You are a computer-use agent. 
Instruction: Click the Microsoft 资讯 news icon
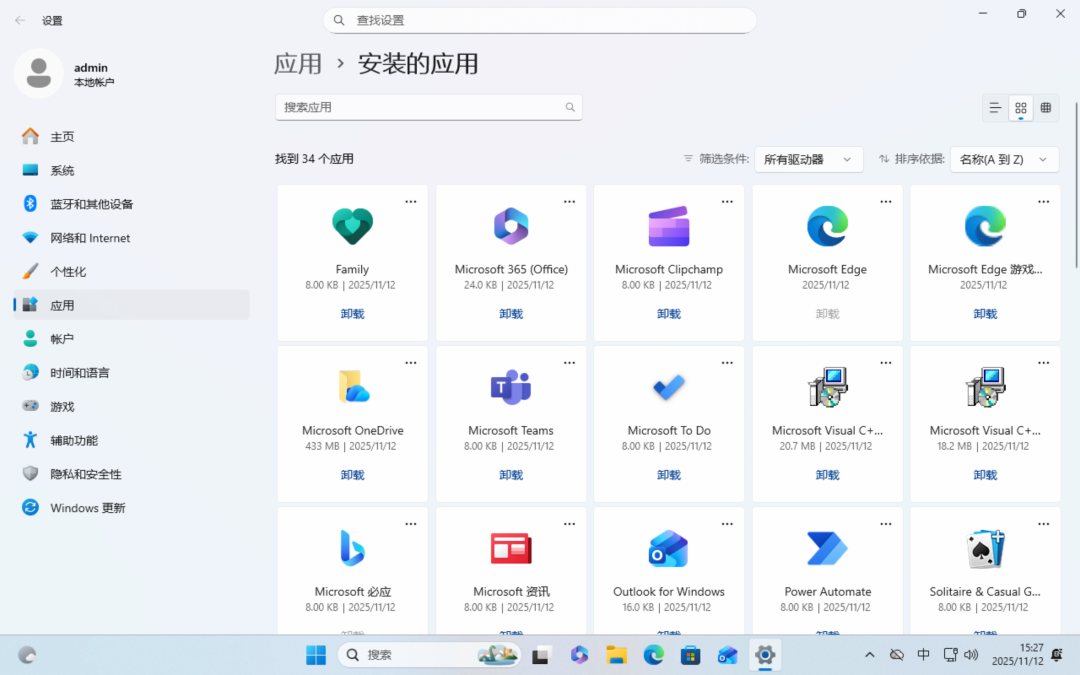510,548
